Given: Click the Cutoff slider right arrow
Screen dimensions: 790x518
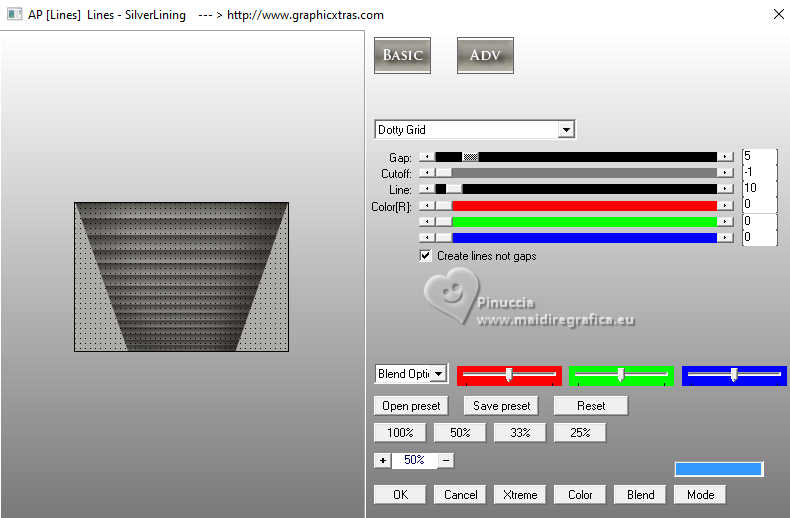Looking at the screenshot, I should [x=725, y=173].
